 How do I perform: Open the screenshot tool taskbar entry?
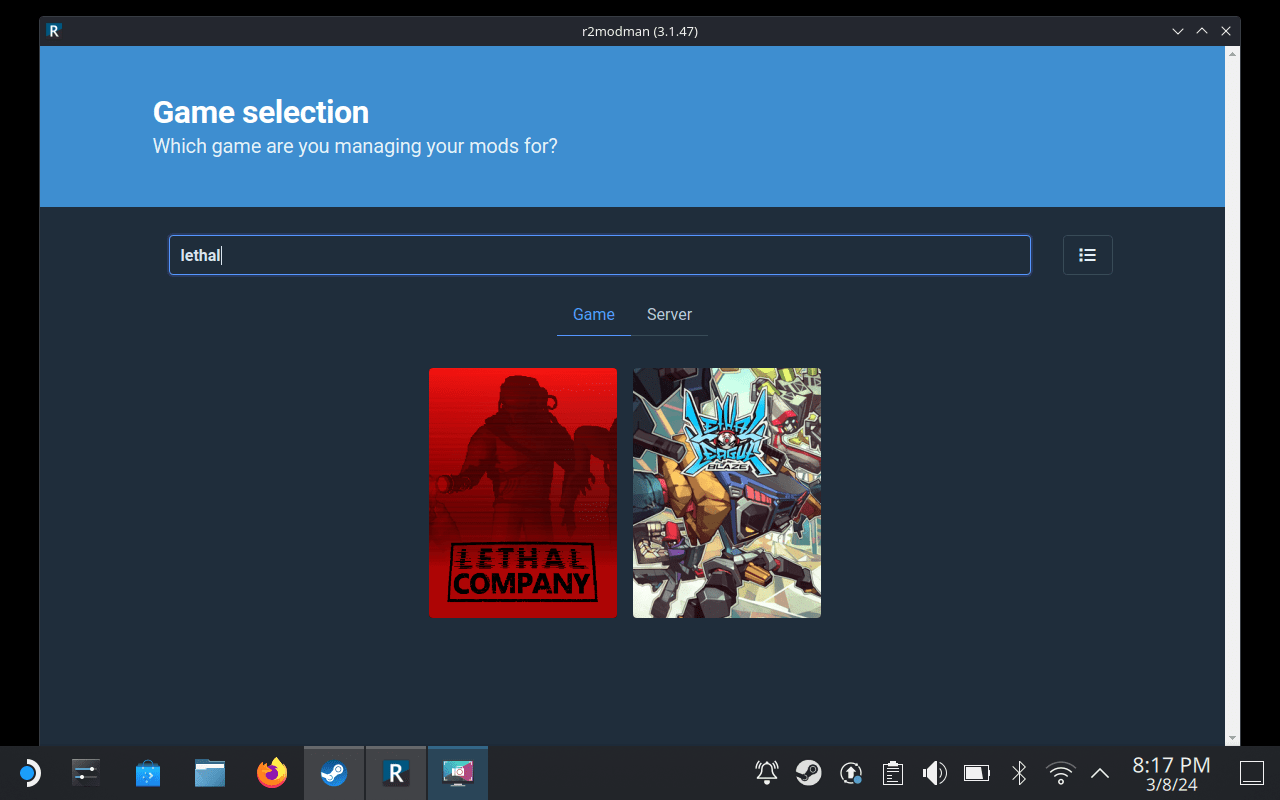point(458,773)
